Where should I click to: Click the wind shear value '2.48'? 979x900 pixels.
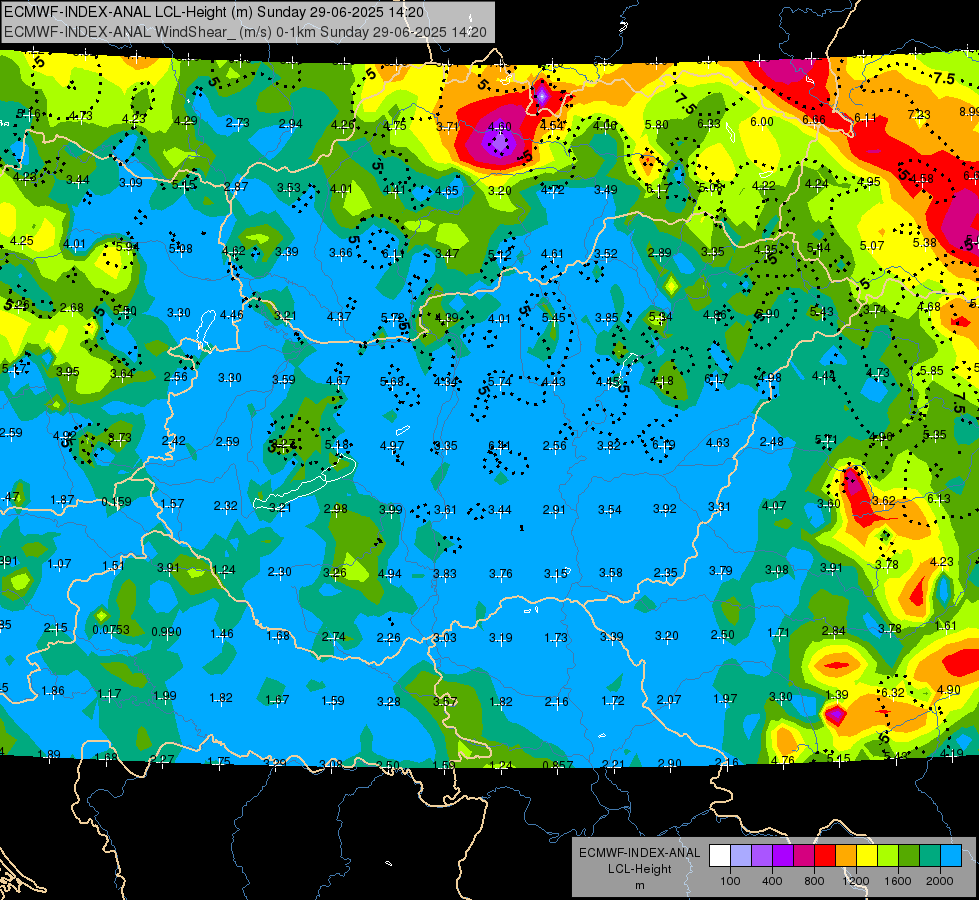click(772, 442)
